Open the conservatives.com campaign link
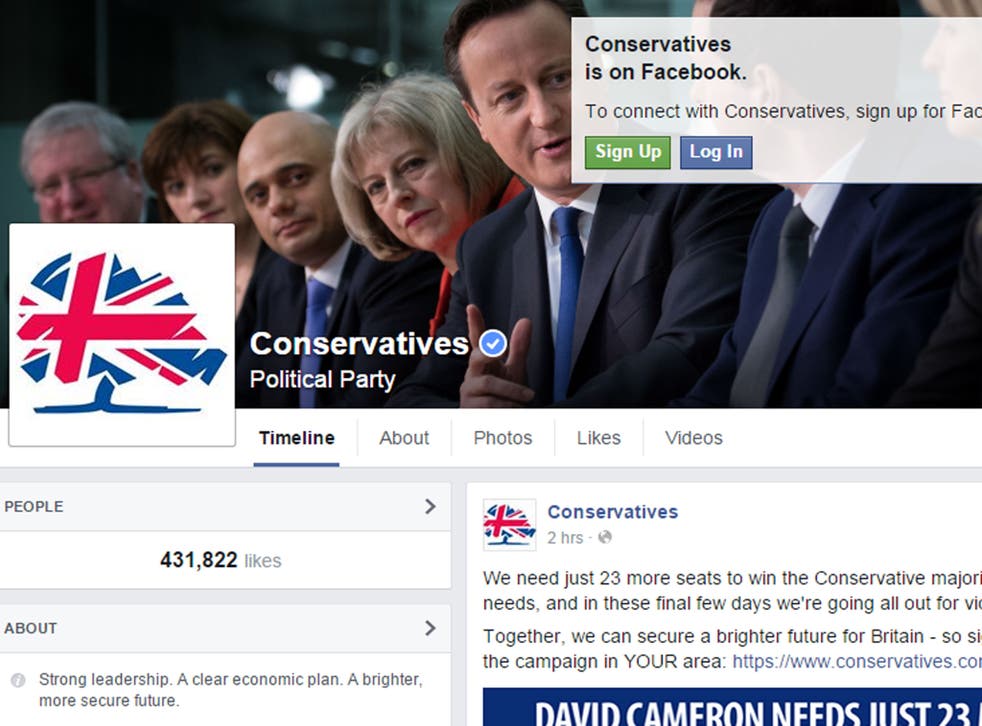982x726 pixels. 857,661
